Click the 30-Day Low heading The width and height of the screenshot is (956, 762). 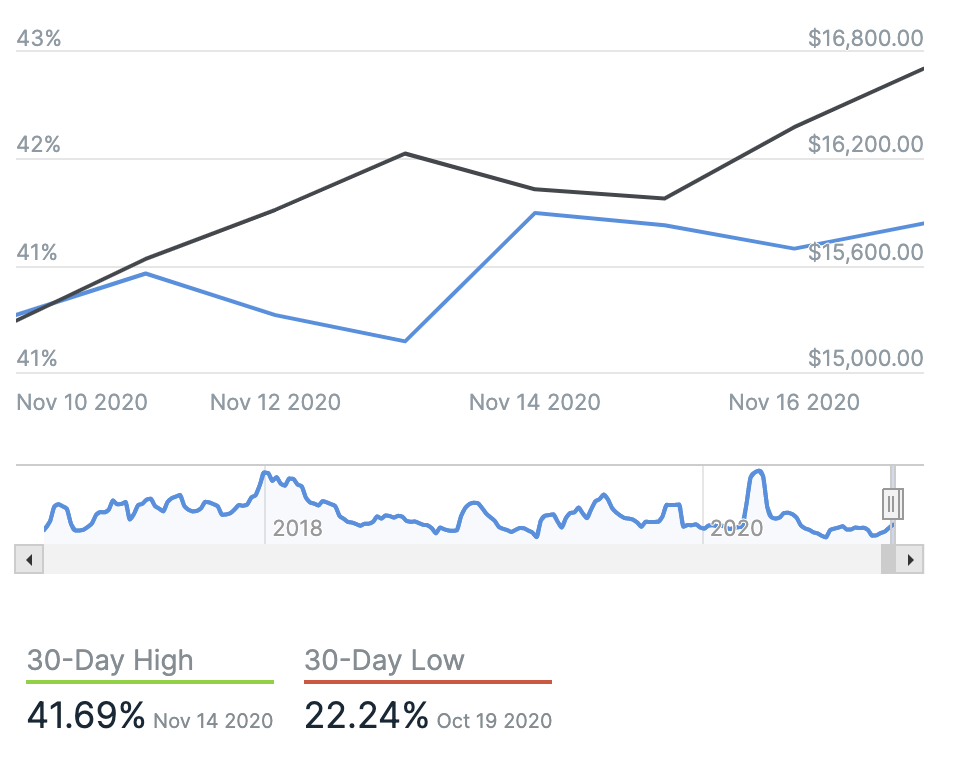(385, 660)
